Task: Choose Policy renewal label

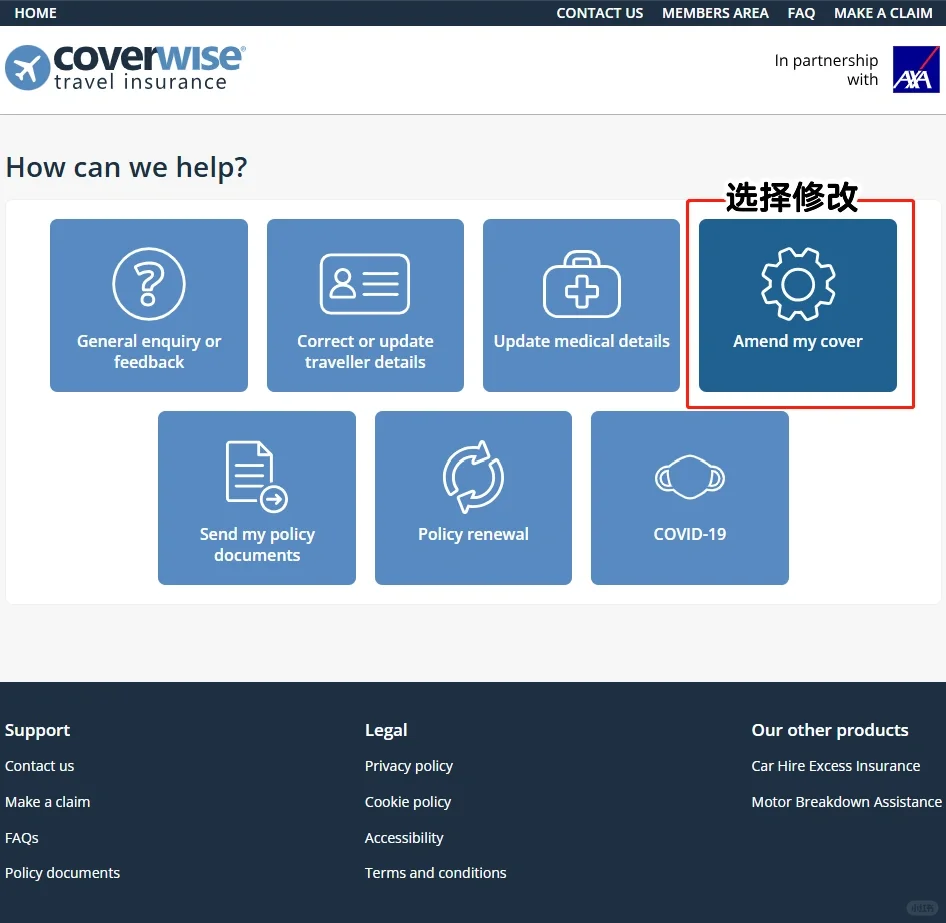Action: coord(473,534)
